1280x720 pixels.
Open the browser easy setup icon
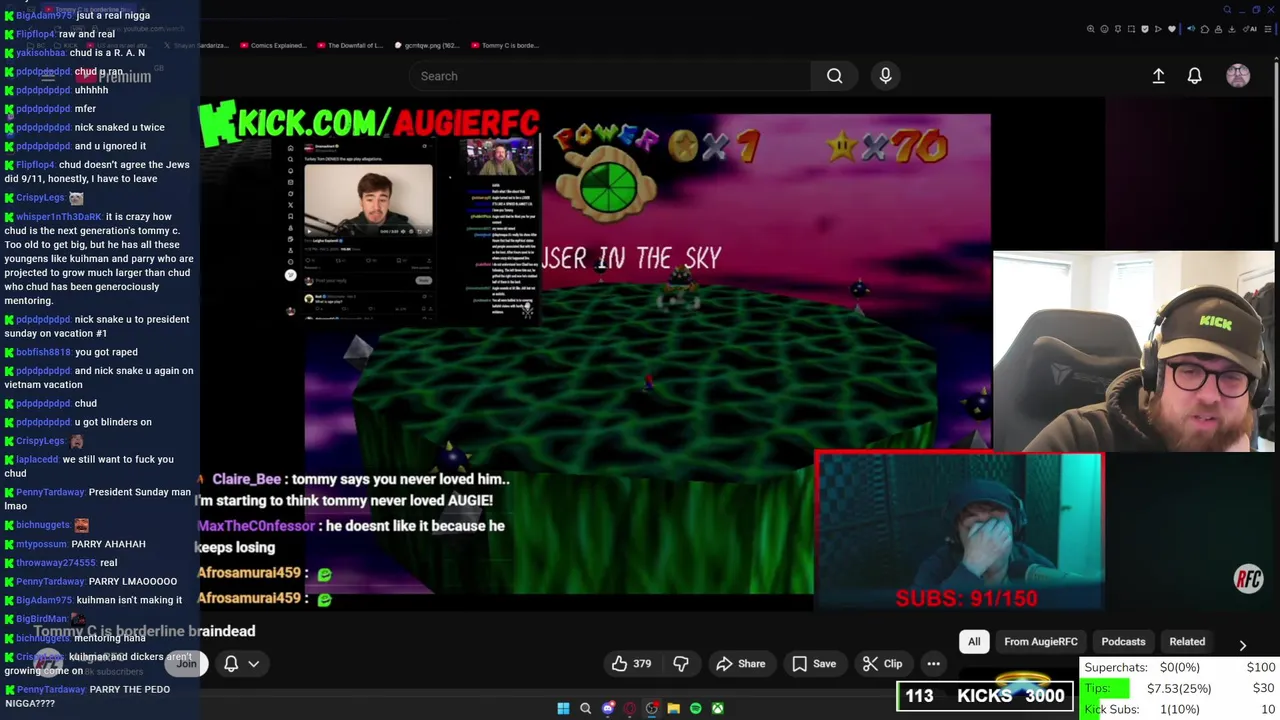(1267, 29)
